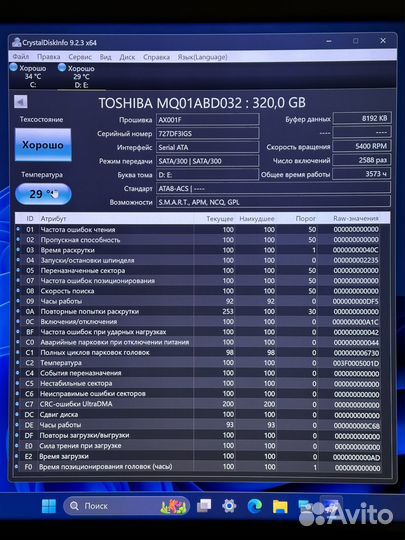The height and width of the screenshot is (540, 405).
Task: Open the Файл menu
Action: tap(21, 57)
